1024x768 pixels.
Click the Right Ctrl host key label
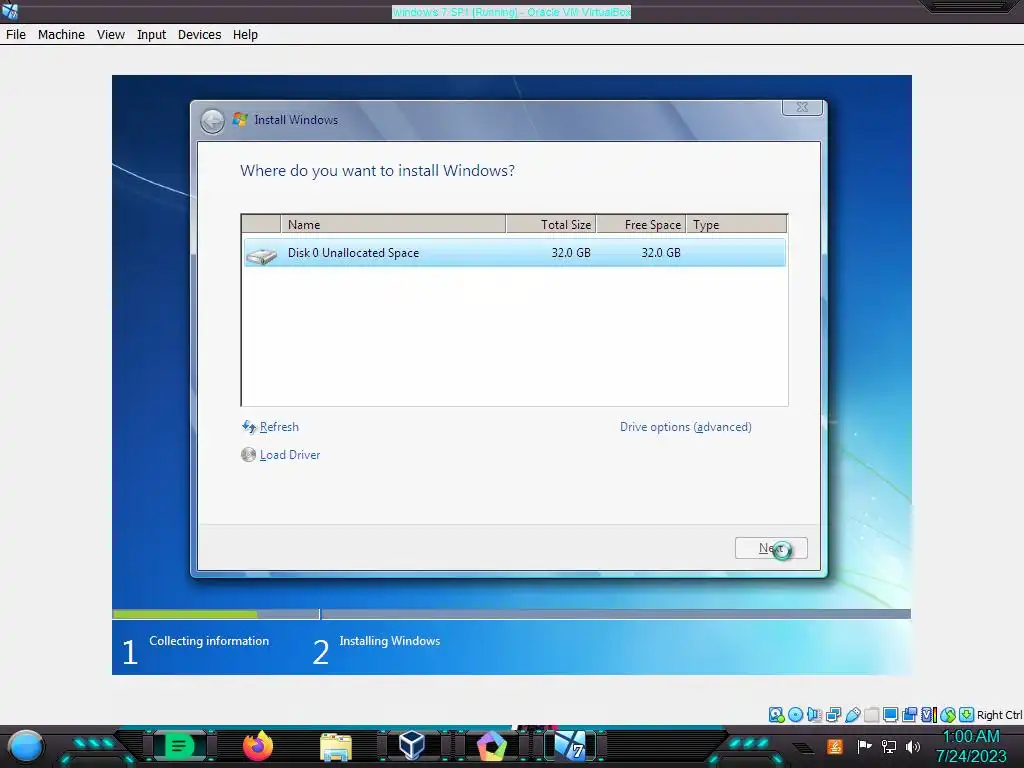coord(999,715)
